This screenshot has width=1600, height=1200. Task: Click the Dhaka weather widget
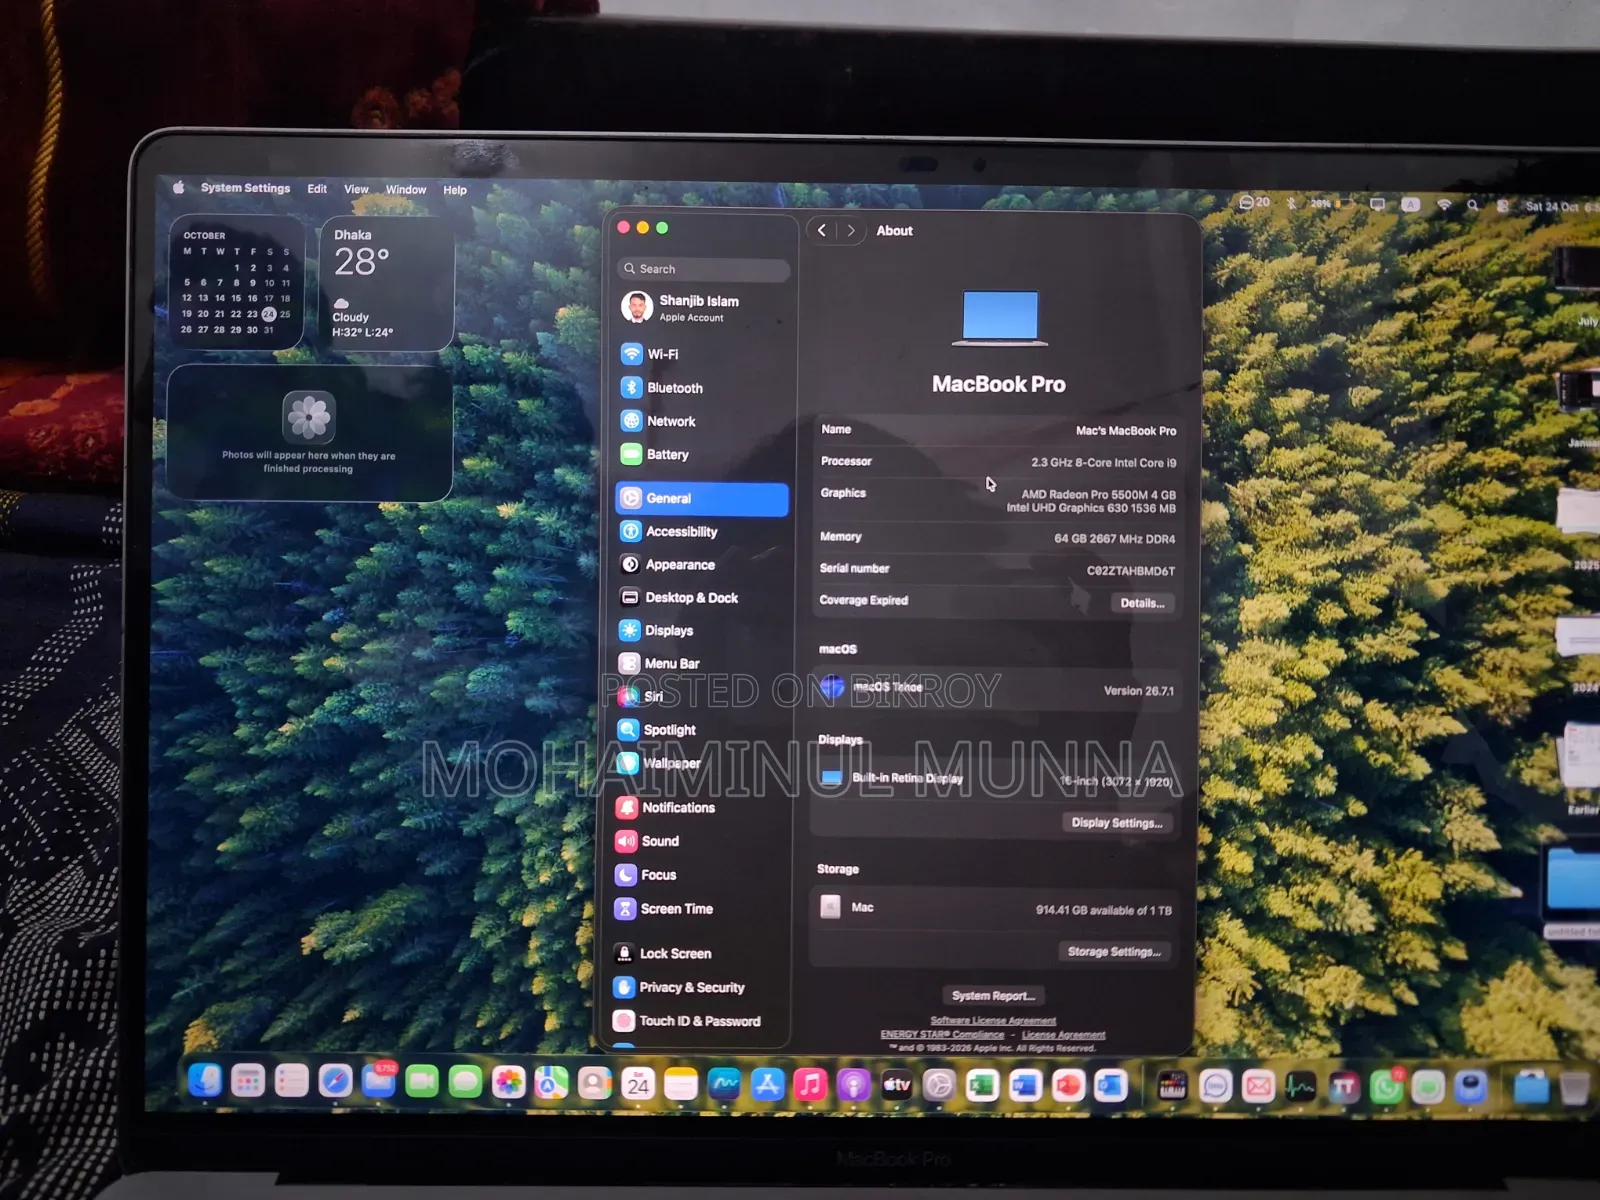coord(386,284)
